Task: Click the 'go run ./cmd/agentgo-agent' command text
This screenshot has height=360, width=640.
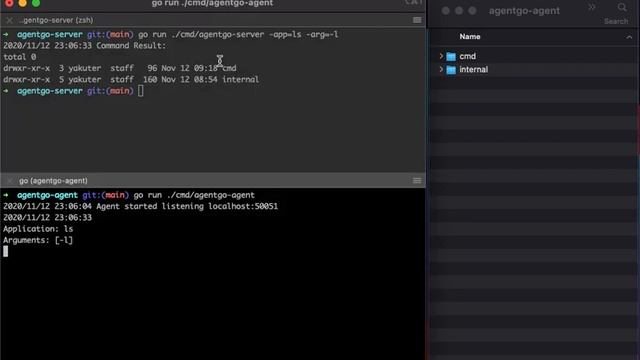Action: [x=194, y=196]
